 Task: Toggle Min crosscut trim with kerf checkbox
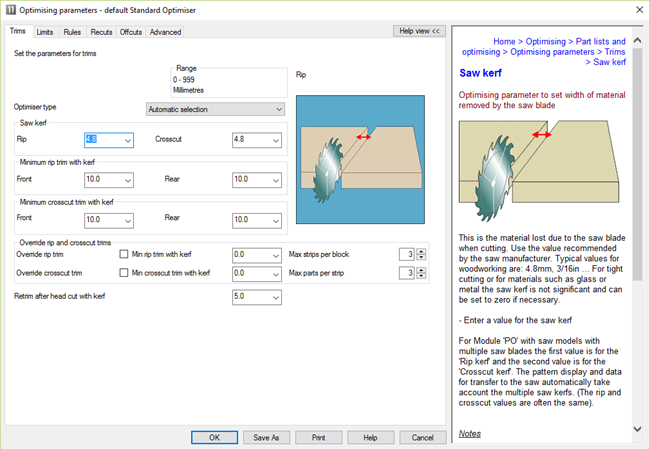point(125,272)
